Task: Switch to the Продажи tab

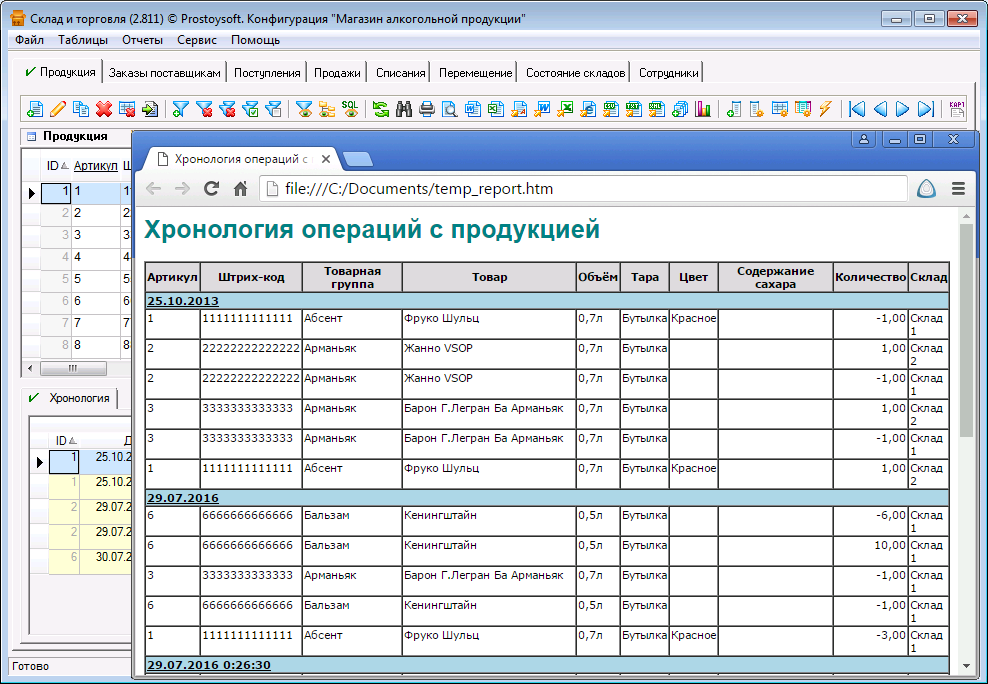Action: coord(337,72)
